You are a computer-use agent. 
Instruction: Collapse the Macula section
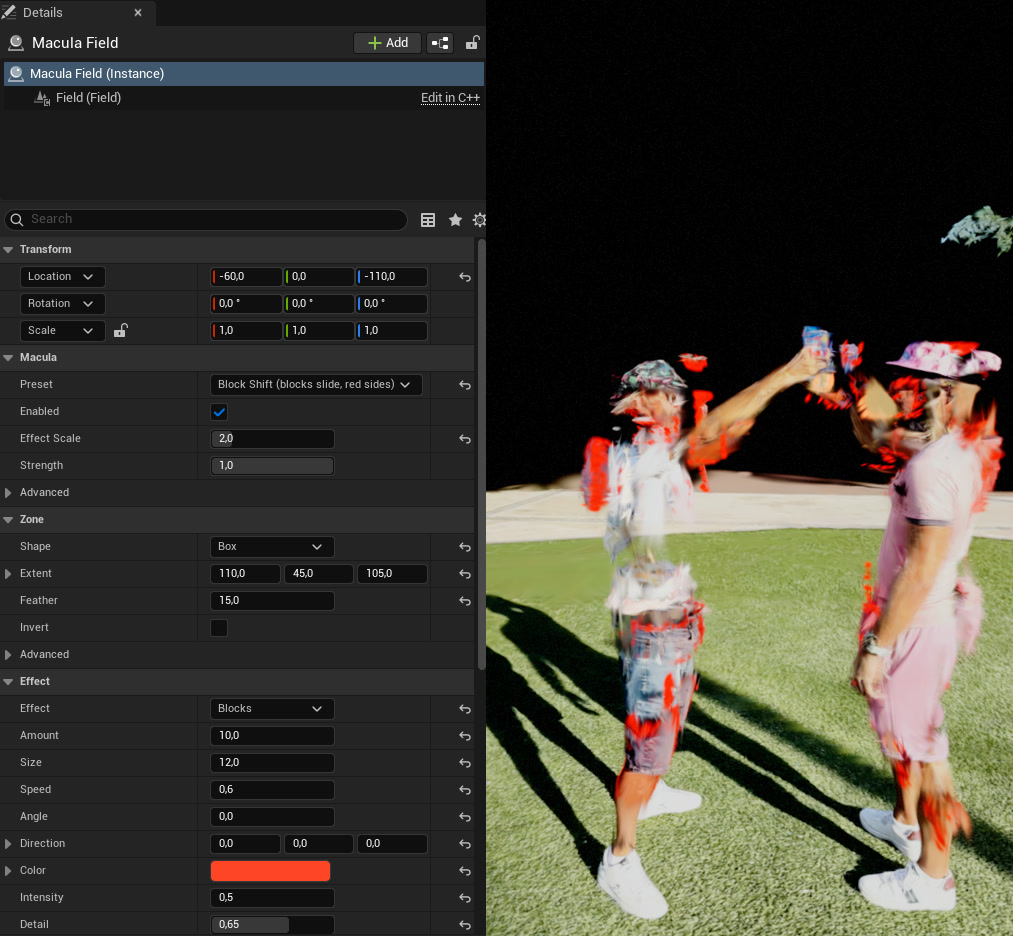pos(8,358)
